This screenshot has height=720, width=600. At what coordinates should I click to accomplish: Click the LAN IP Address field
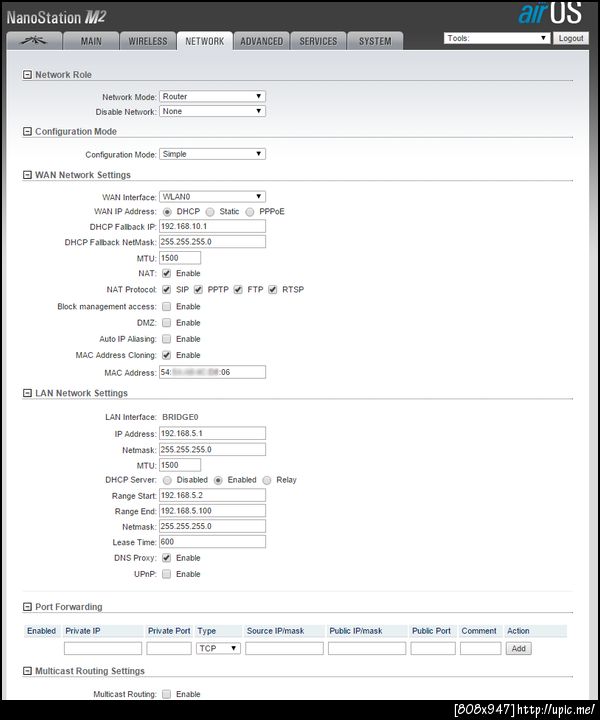click(x=212, y=433)
